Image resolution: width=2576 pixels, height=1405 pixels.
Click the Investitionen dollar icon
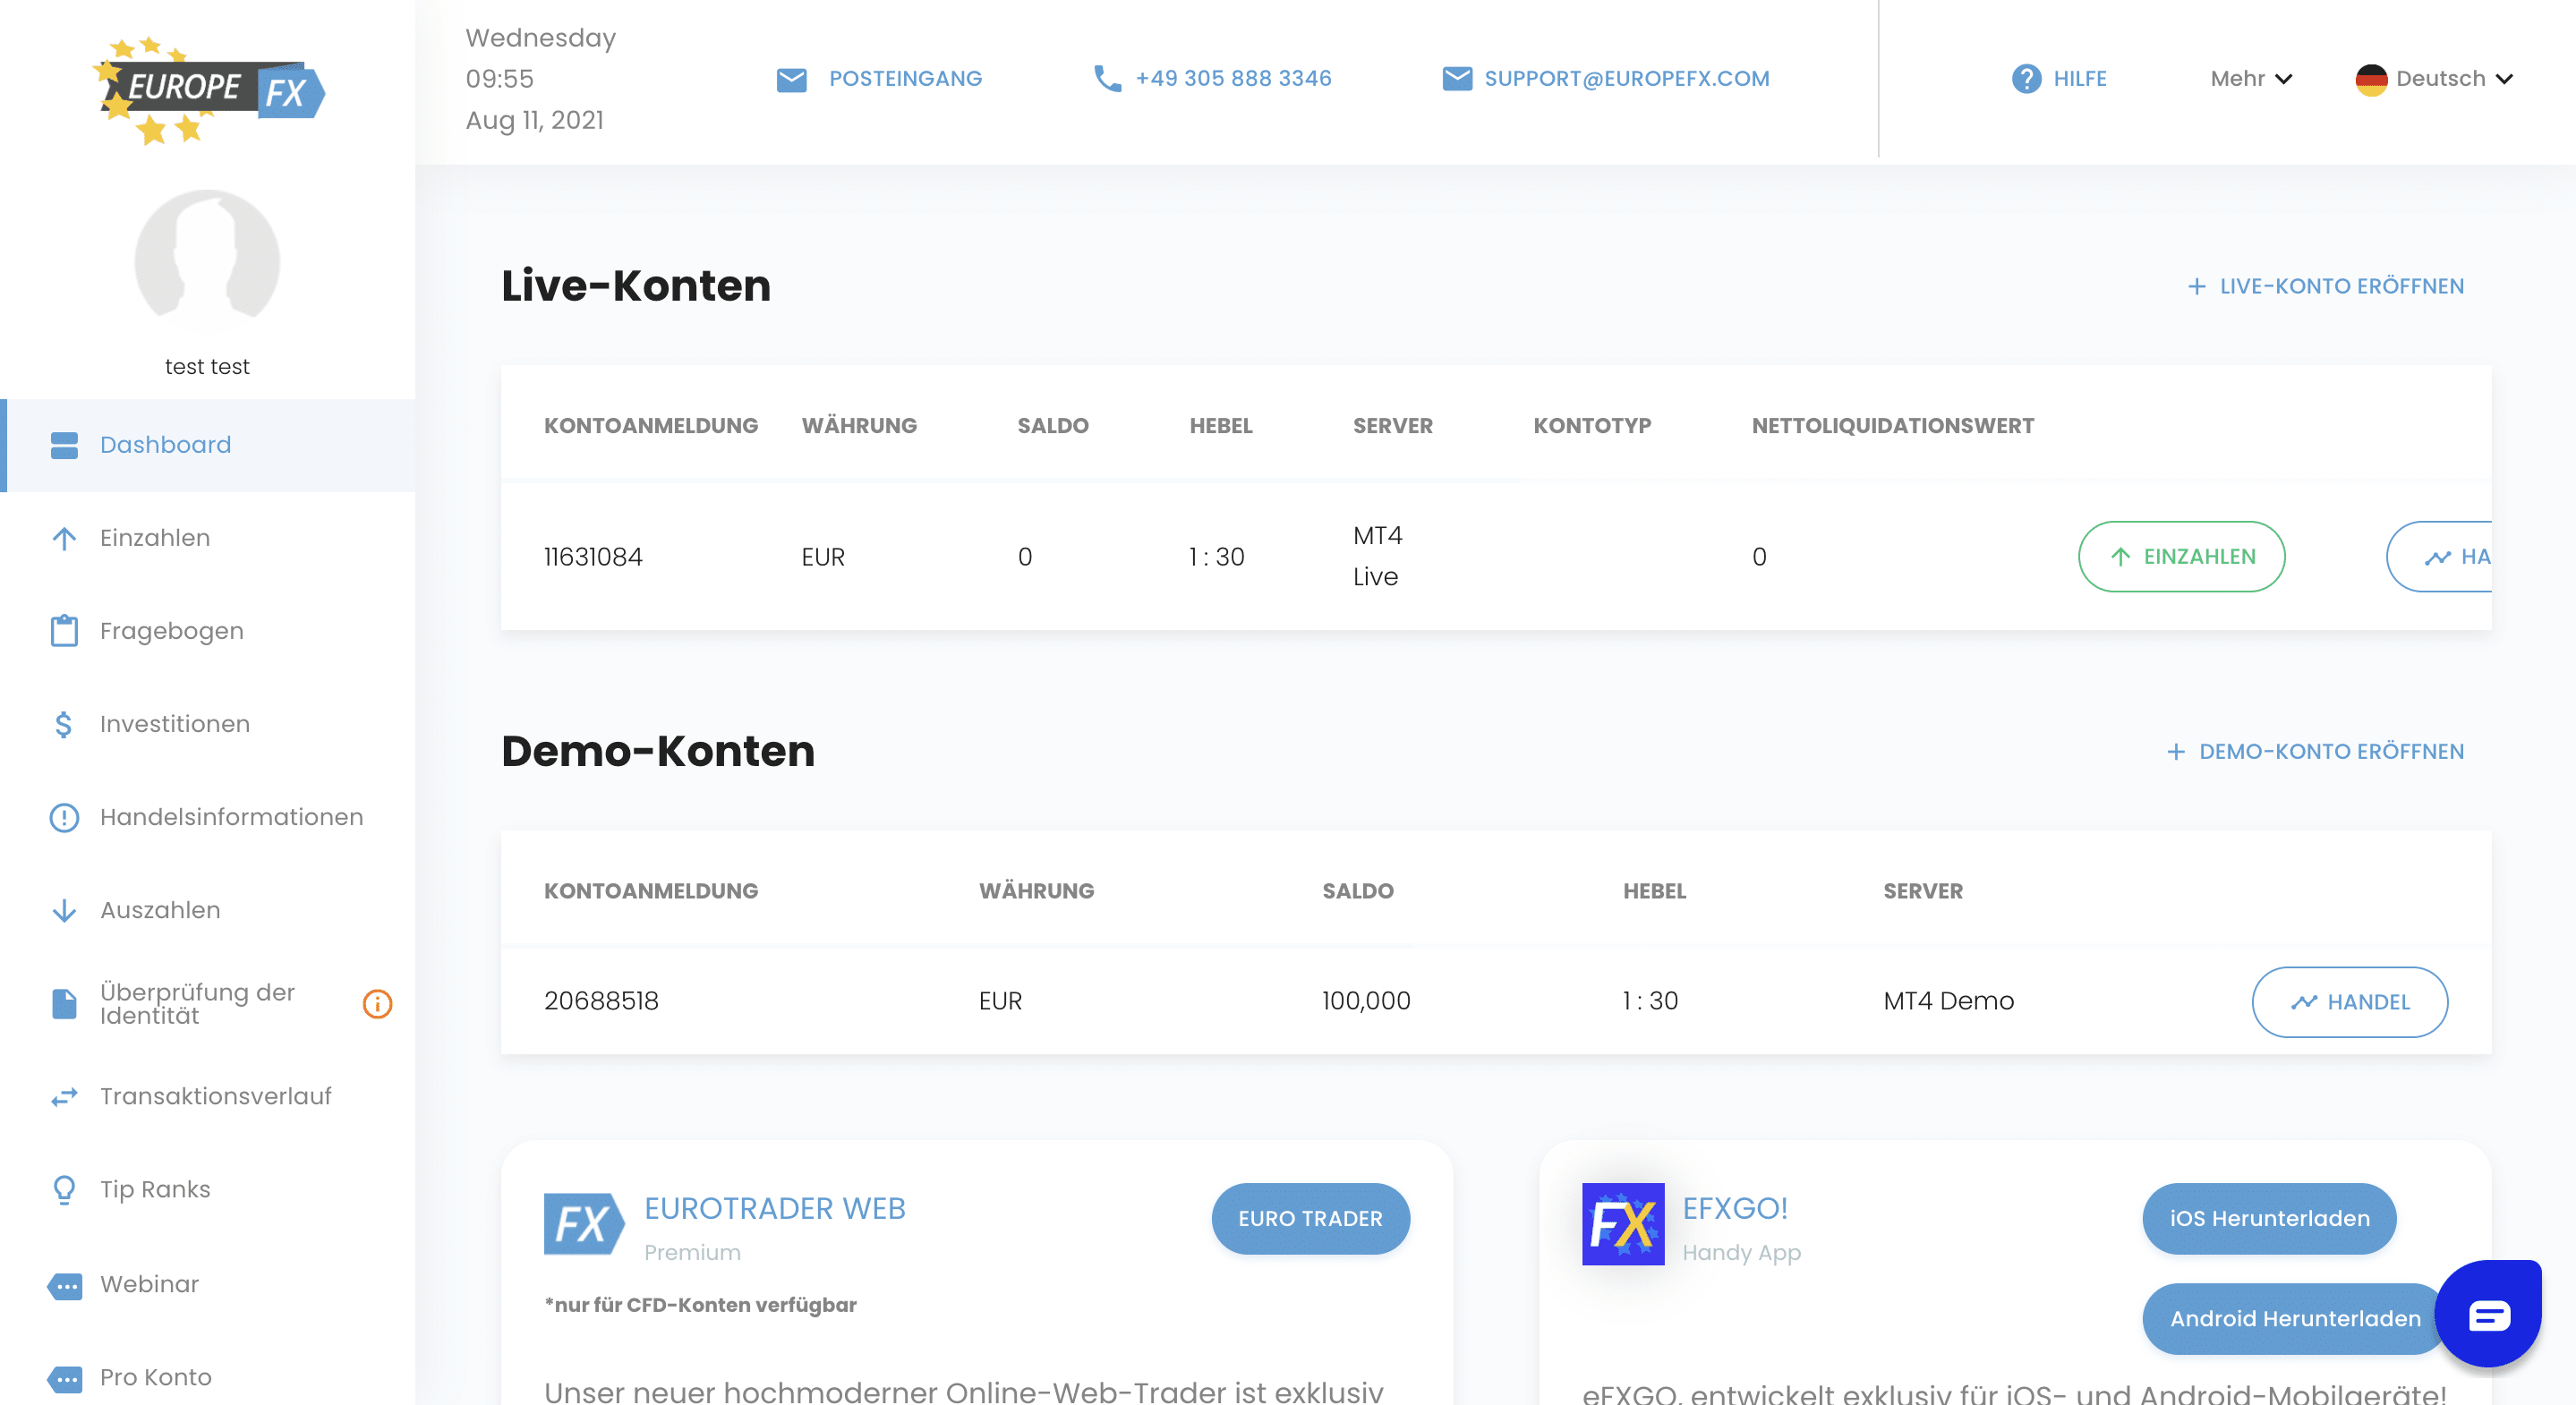pyautogui.click(x=64, y=724)
